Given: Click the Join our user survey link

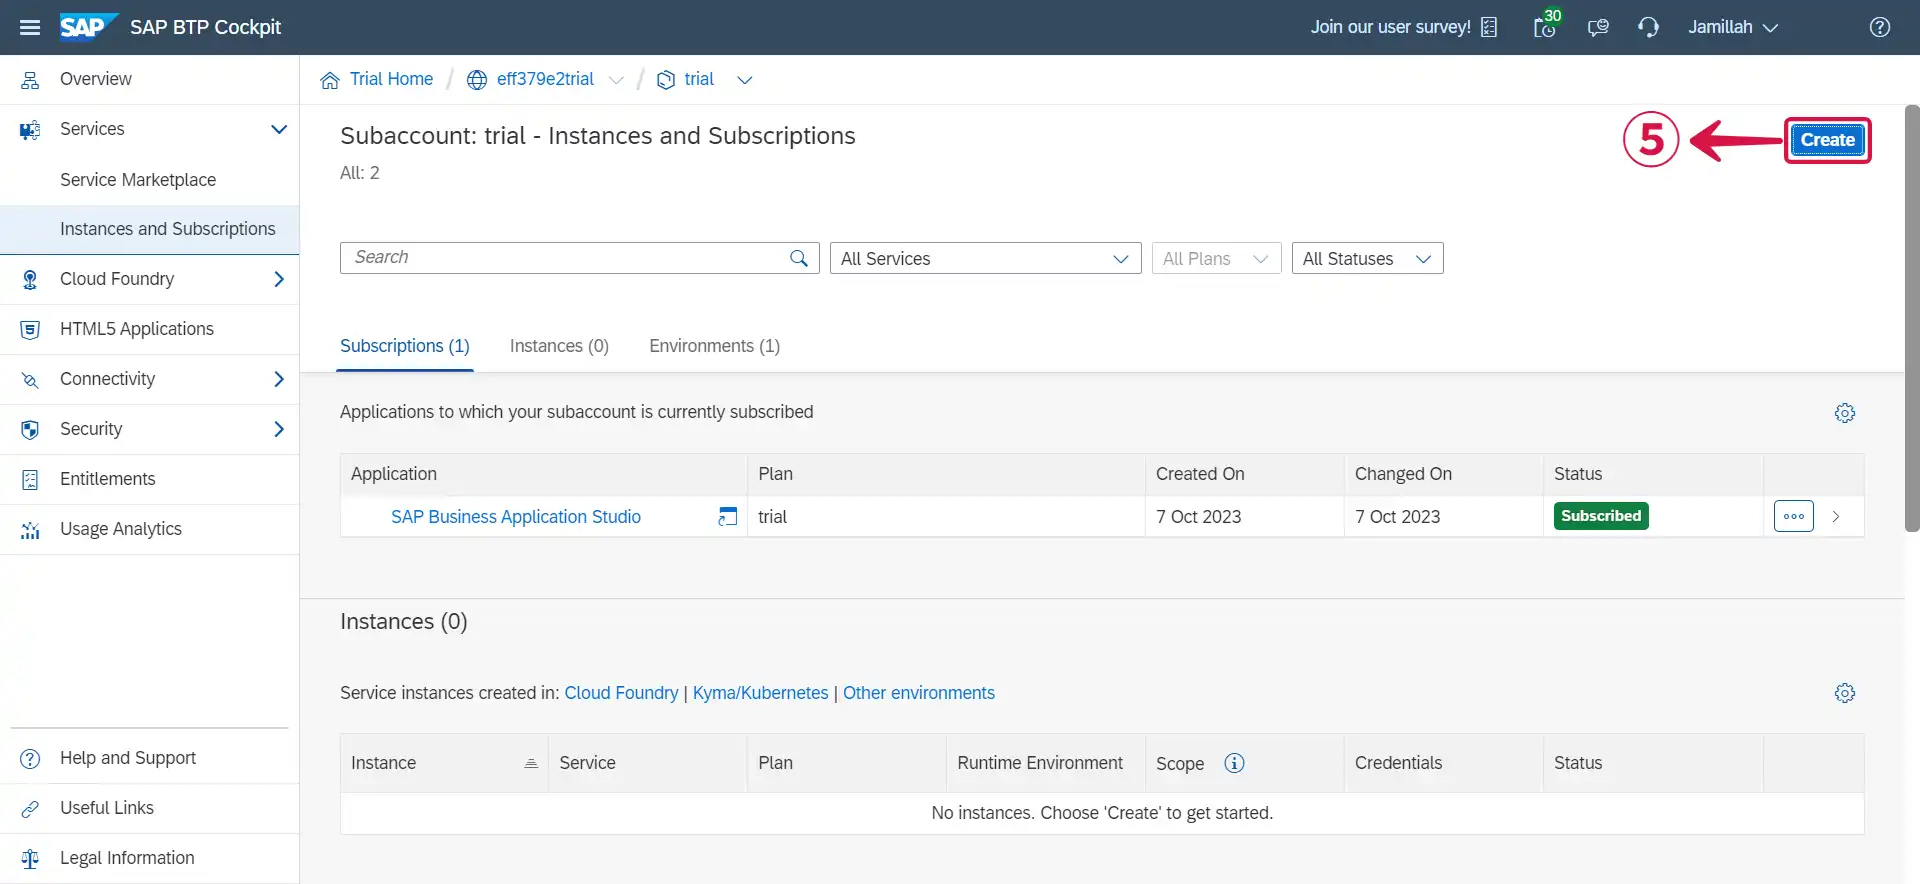Looking at the screenshot, I should 1390,27.
